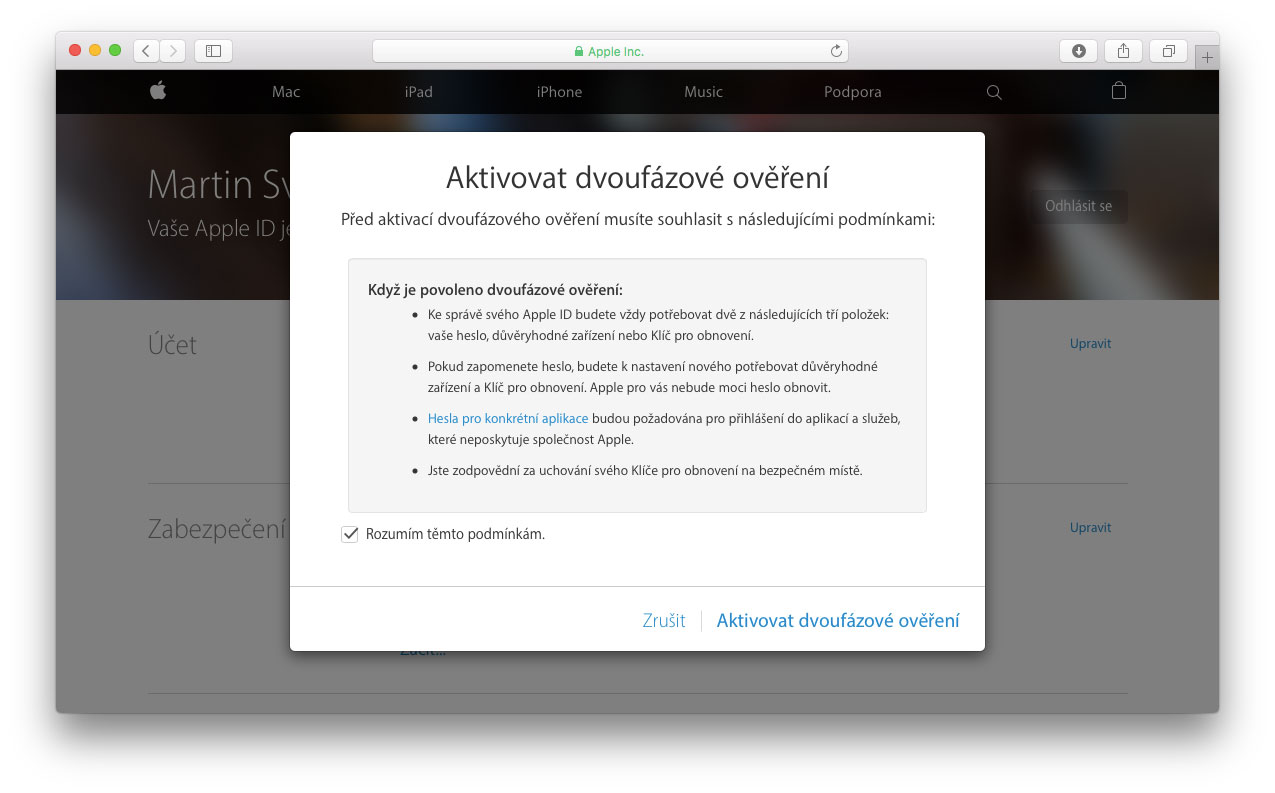Image resolution: width=1275 pixels, height=793 pixels.
Task: Uncheck "Rozumím těmto podmínkám" checkbox
Action: (350, 535)
